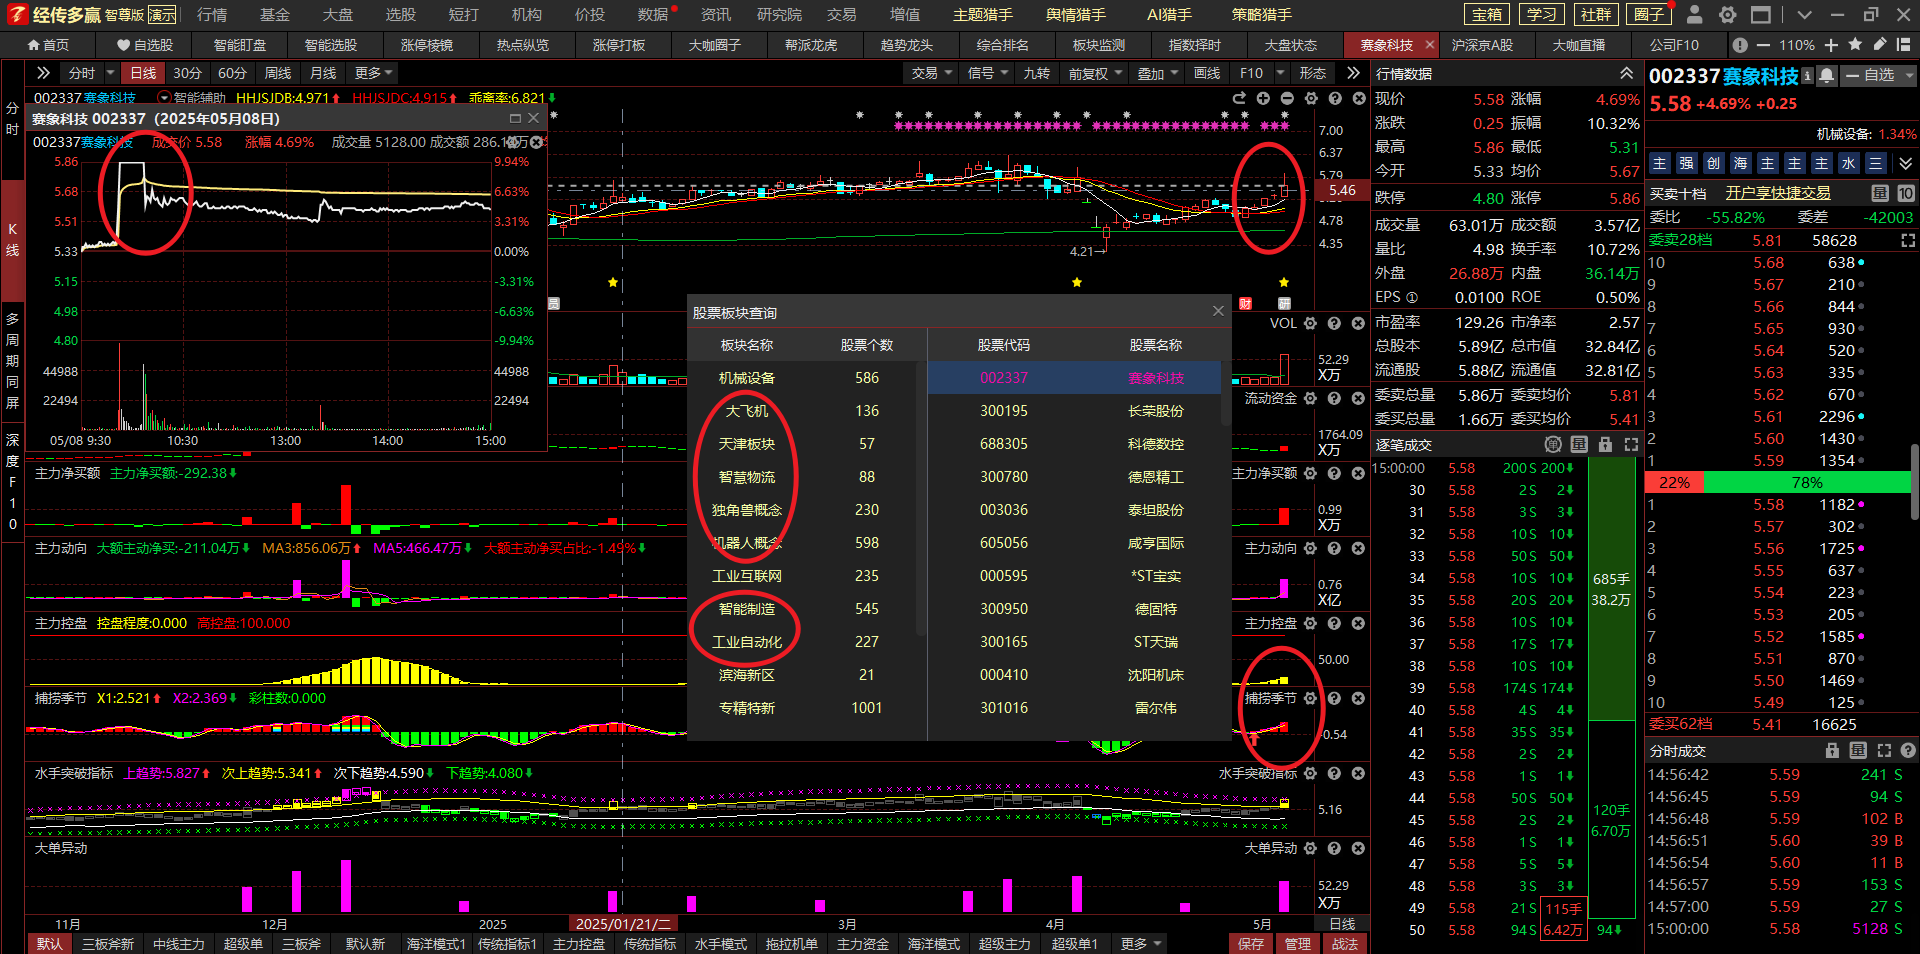Open K-line chart indicator settings gear
1920x954 pixels.
click(x=1311, y=98)
